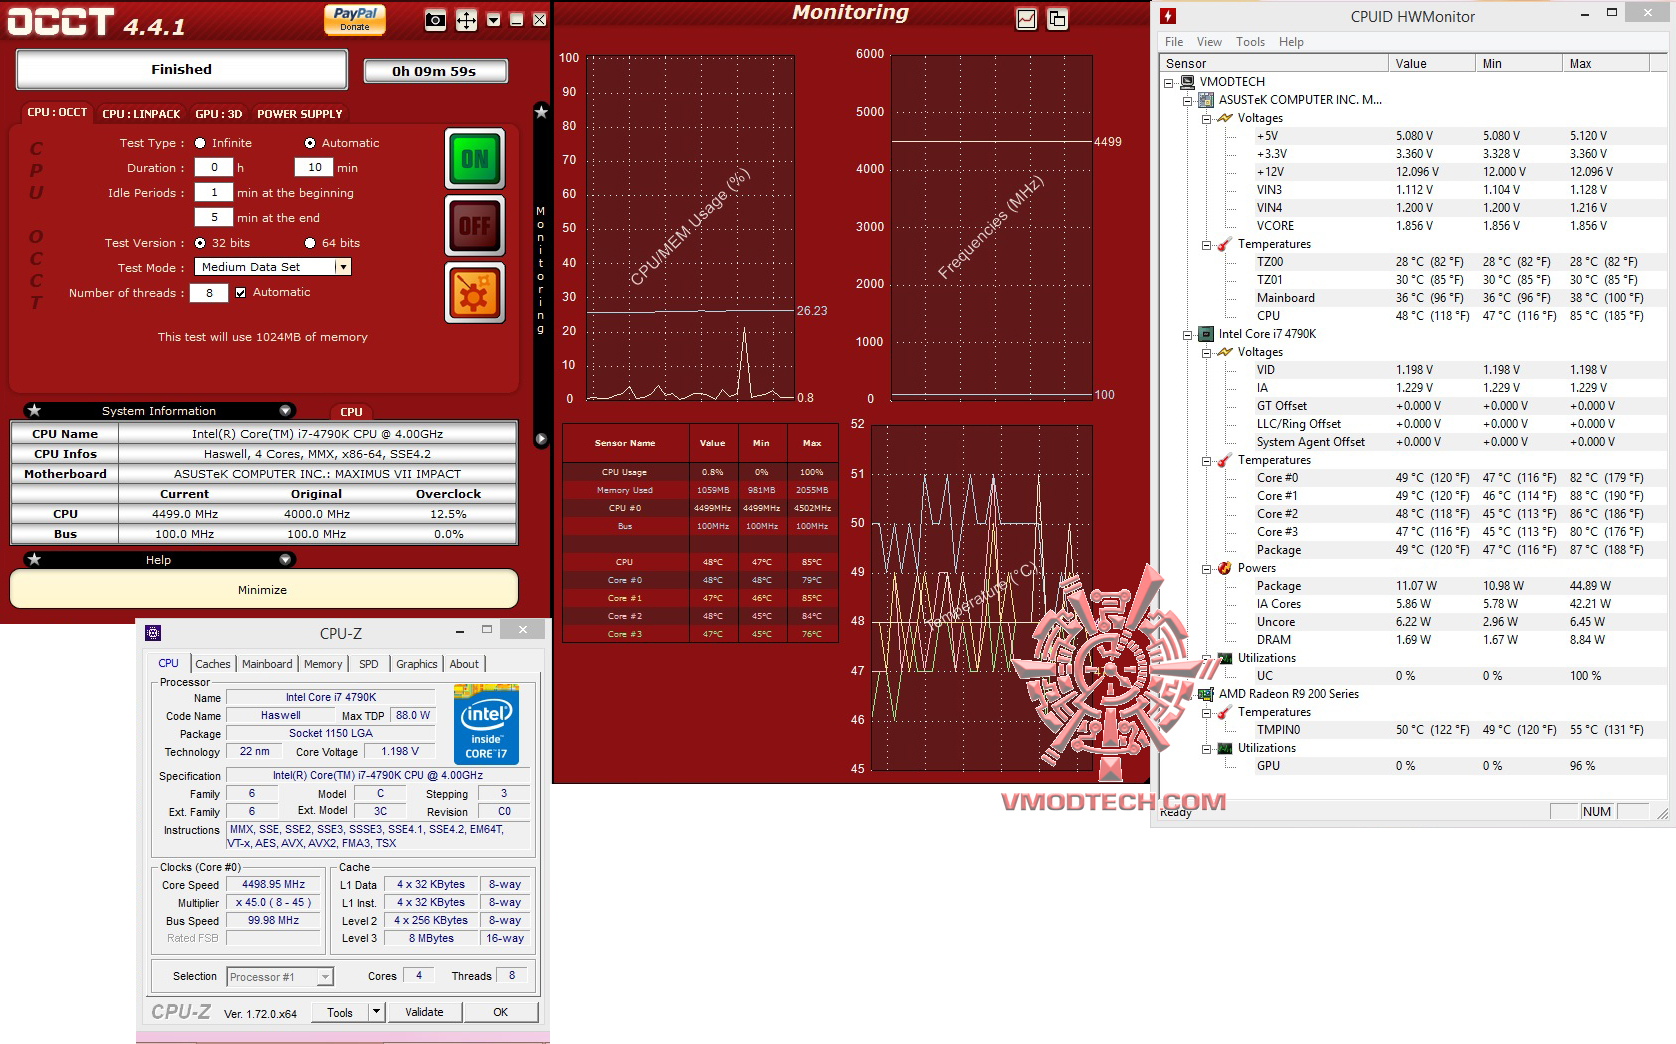The width and height of the screenshot is (1676, 1044).
Task: Open the HWMonitor View menu
Action: click(1209, 42)
